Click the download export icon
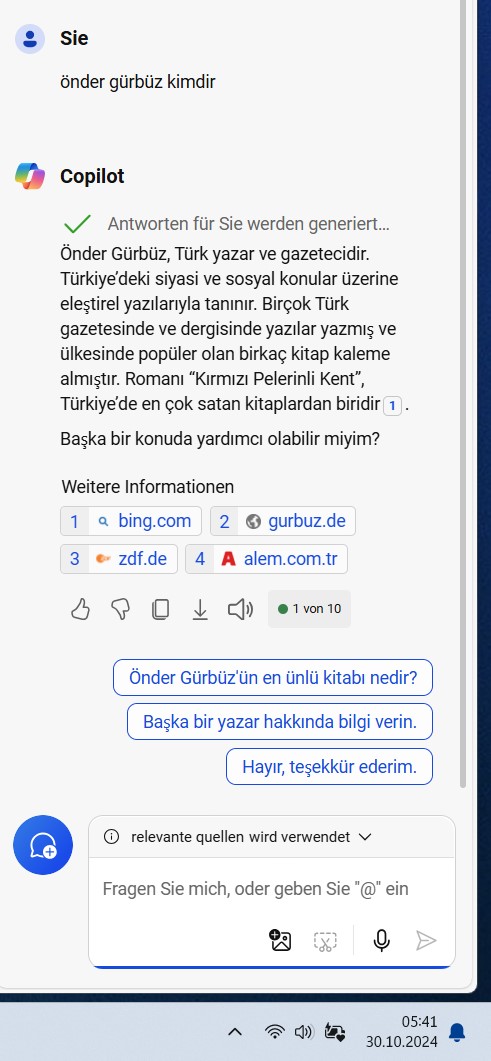 [x=200, y=610]
